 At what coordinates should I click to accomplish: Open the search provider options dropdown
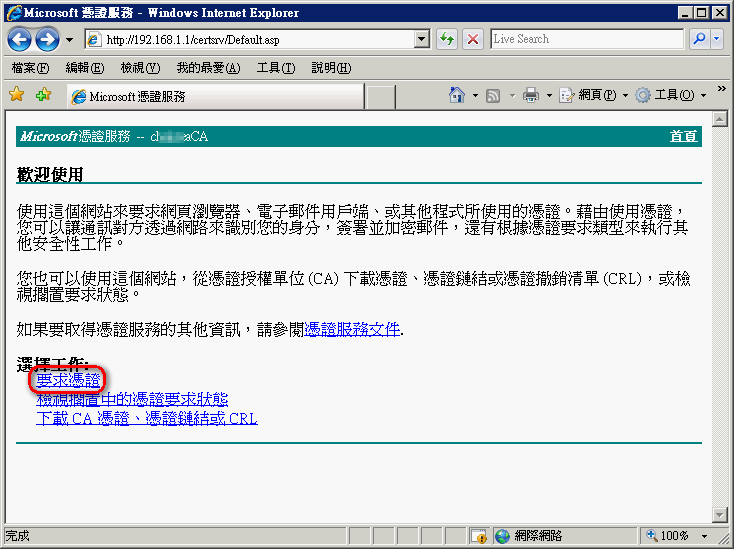pos(717,39)
